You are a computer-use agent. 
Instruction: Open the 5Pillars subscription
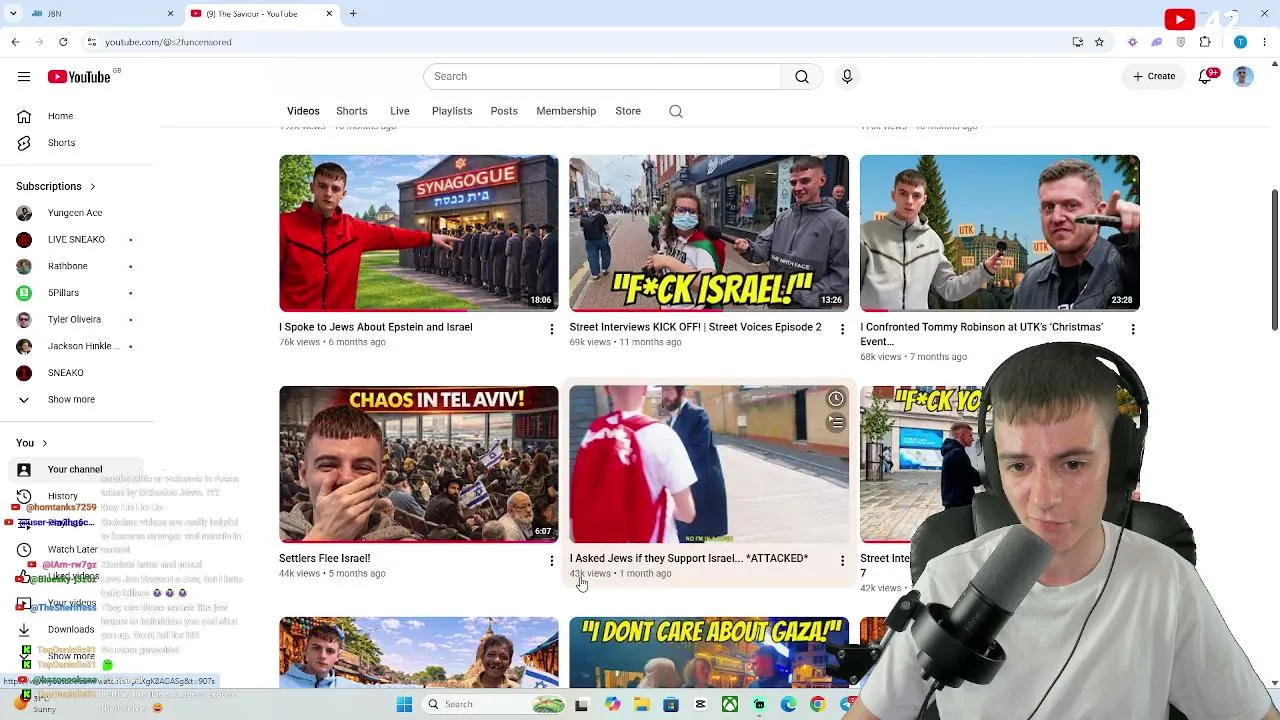(x=63, y=293)
